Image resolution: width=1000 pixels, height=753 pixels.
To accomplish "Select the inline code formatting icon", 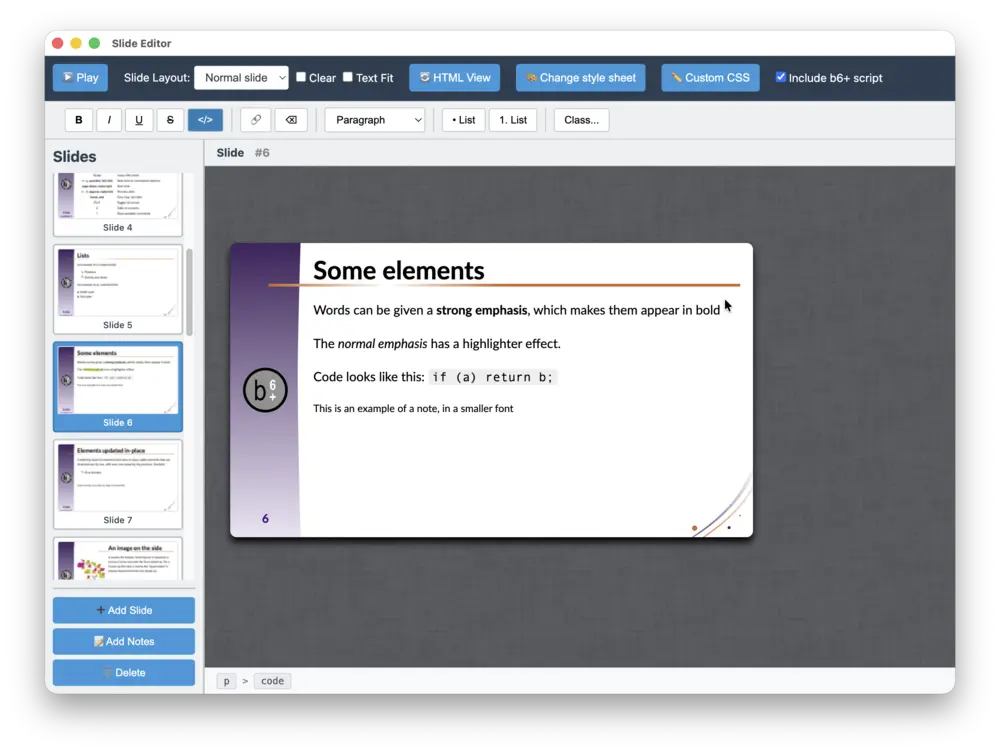I will (x=204, y=119).
